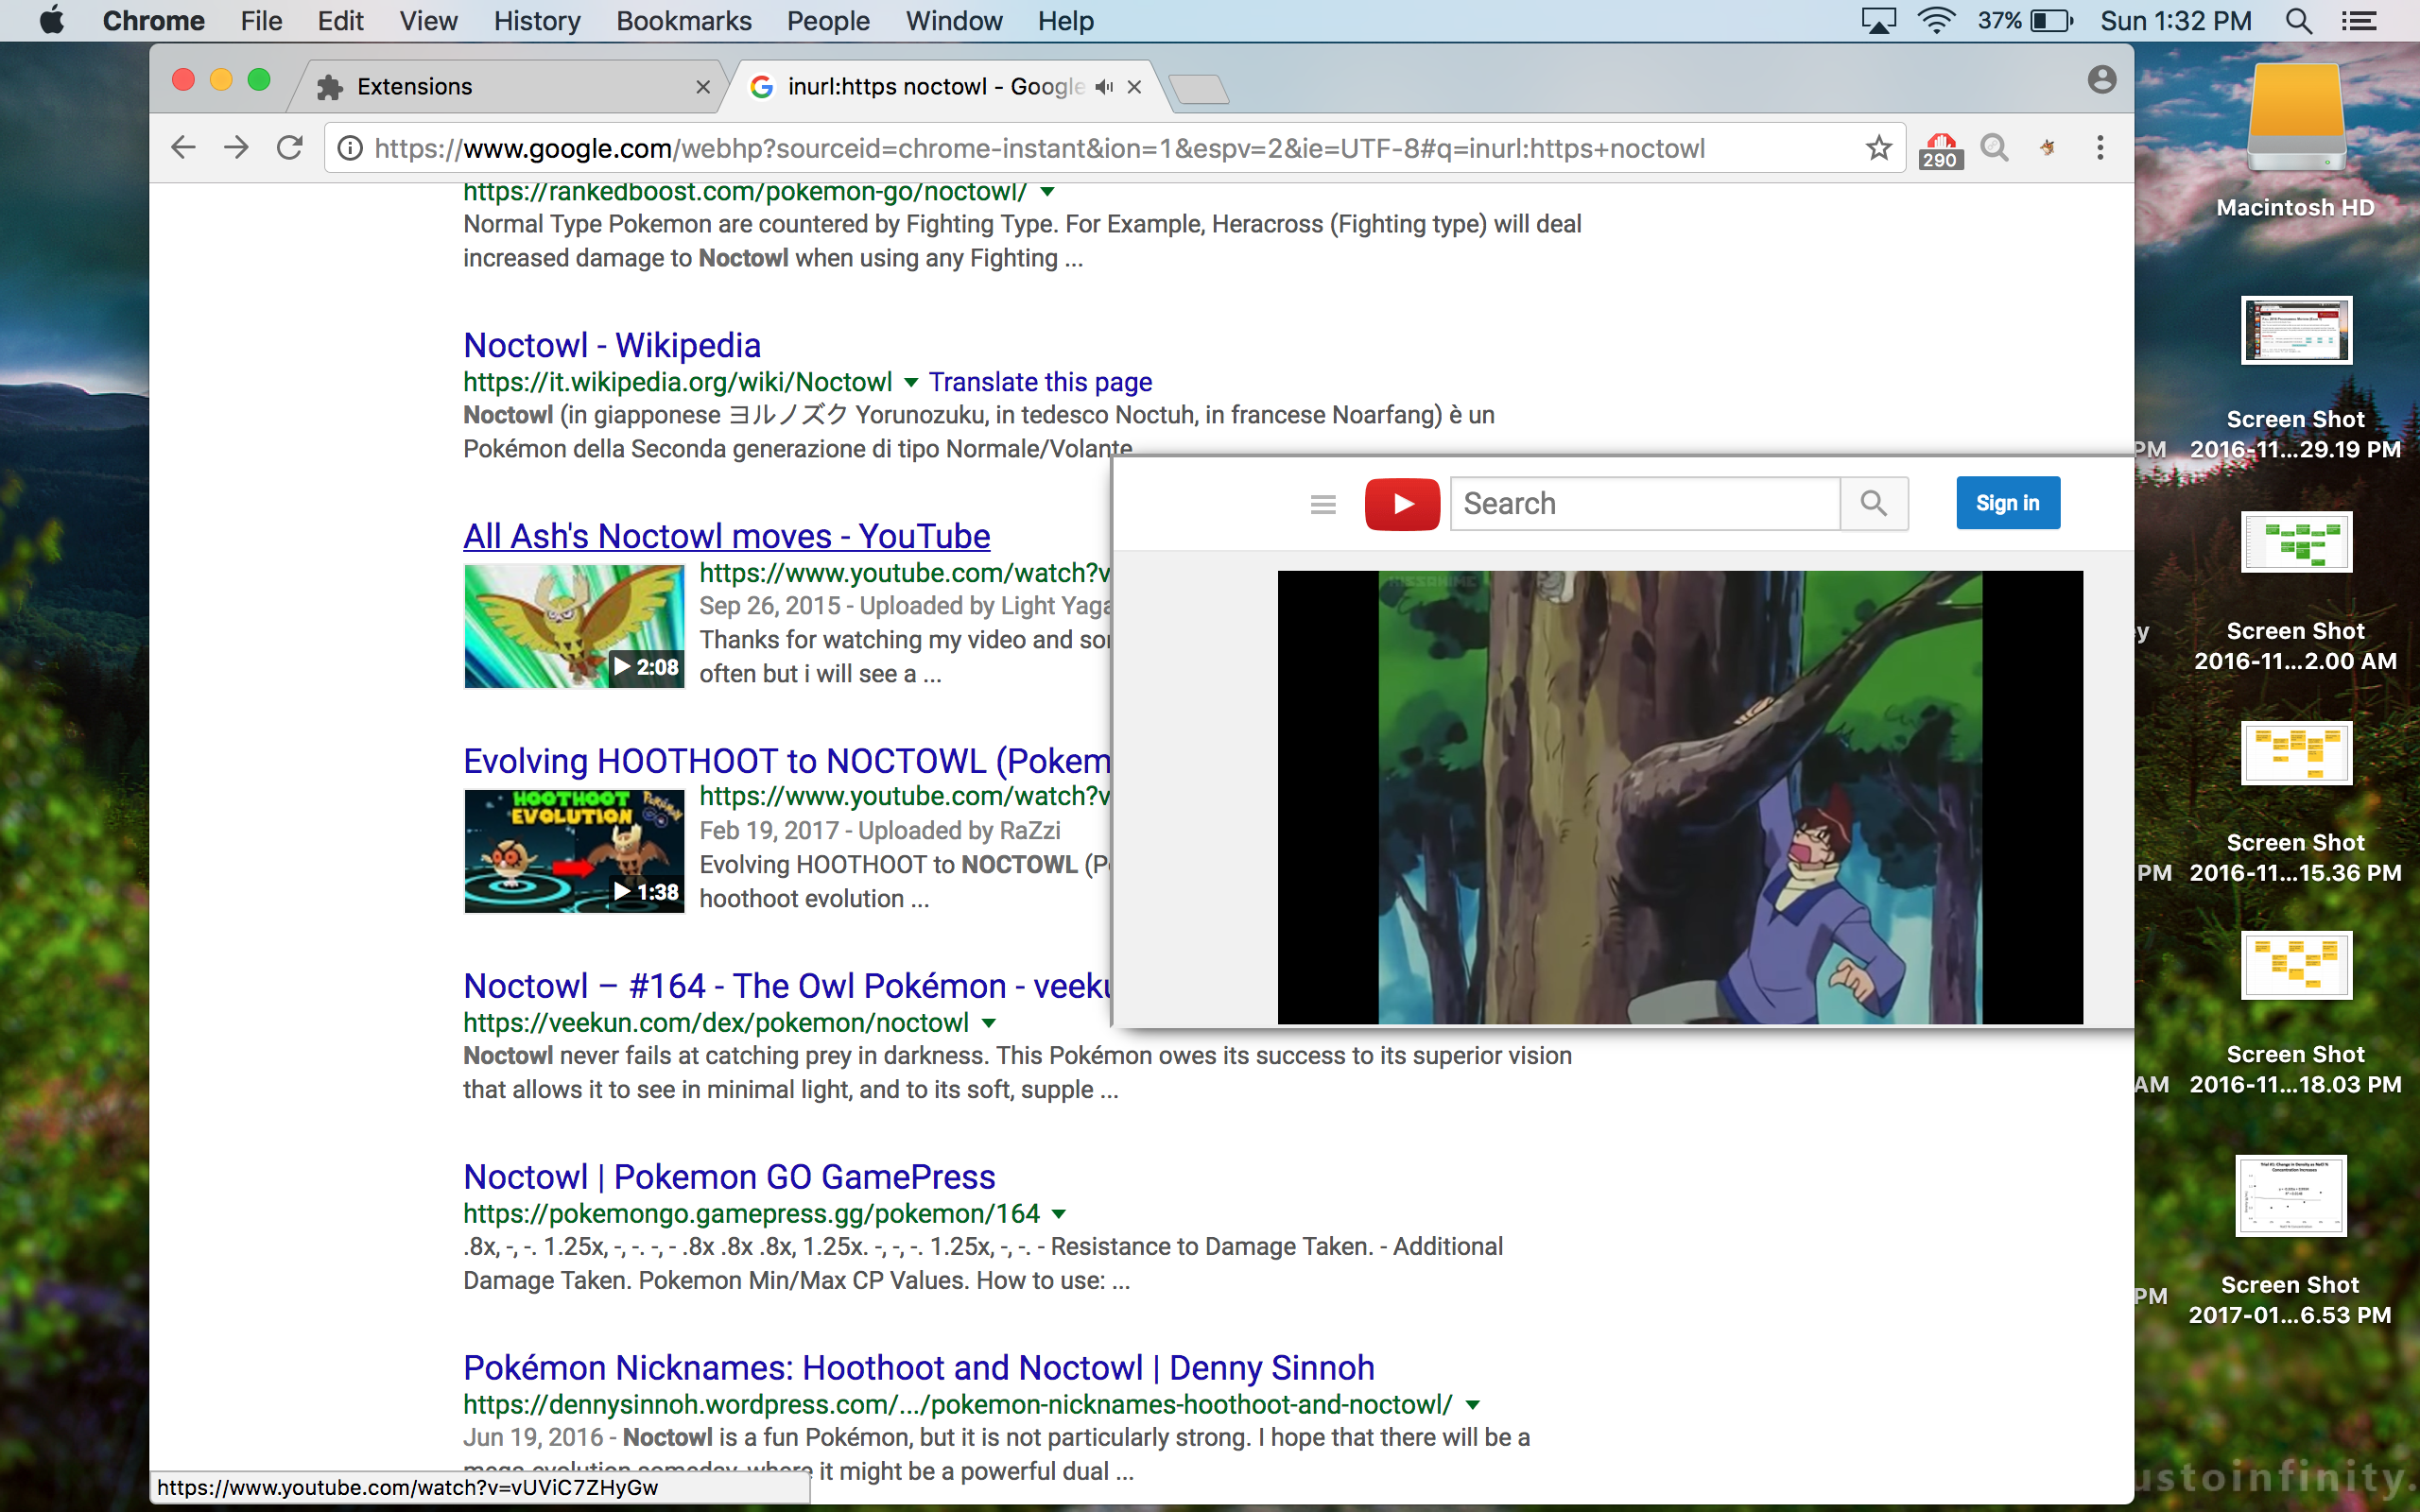
Task: Open the Bookmarks menu
Action: 683,21
